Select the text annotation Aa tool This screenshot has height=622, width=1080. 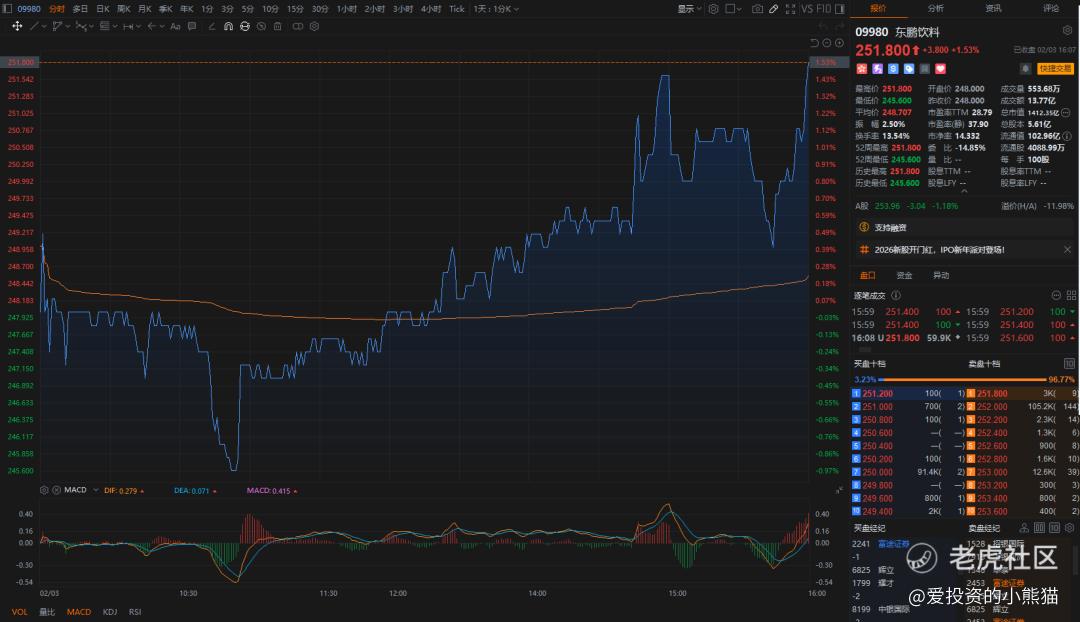pyautogui.click(x=175, y=26)
